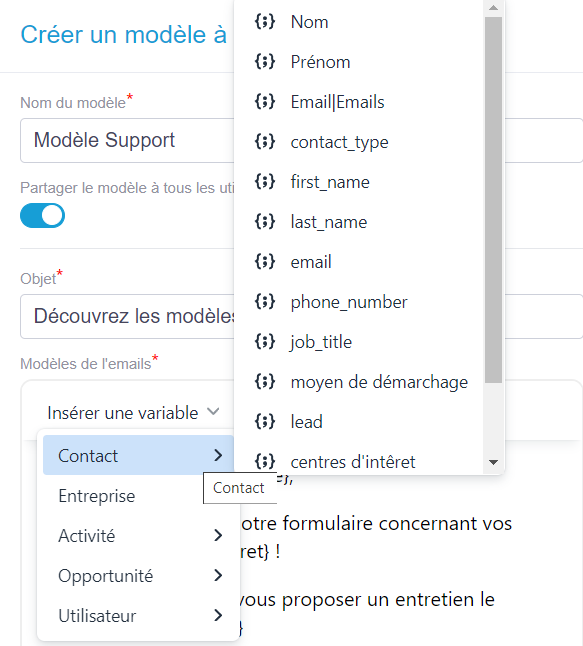Open the Insérer une variable dropdown

click(x=133, y=412)
